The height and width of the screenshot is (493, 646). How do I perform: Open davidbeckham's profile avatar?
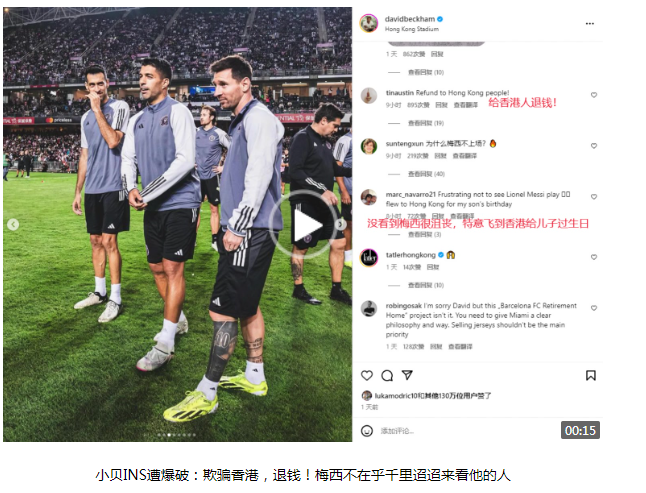369,23
